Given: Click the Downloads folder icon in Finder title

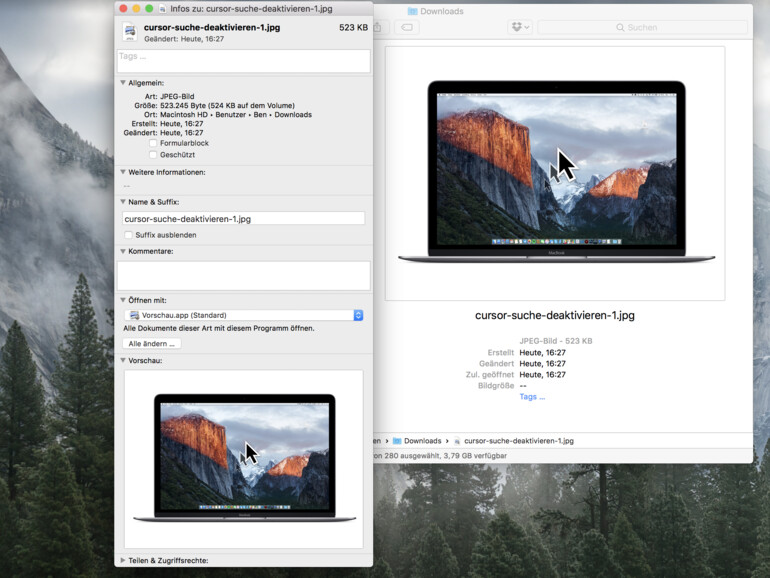Looking at the screenshot, I should (412, 11).
